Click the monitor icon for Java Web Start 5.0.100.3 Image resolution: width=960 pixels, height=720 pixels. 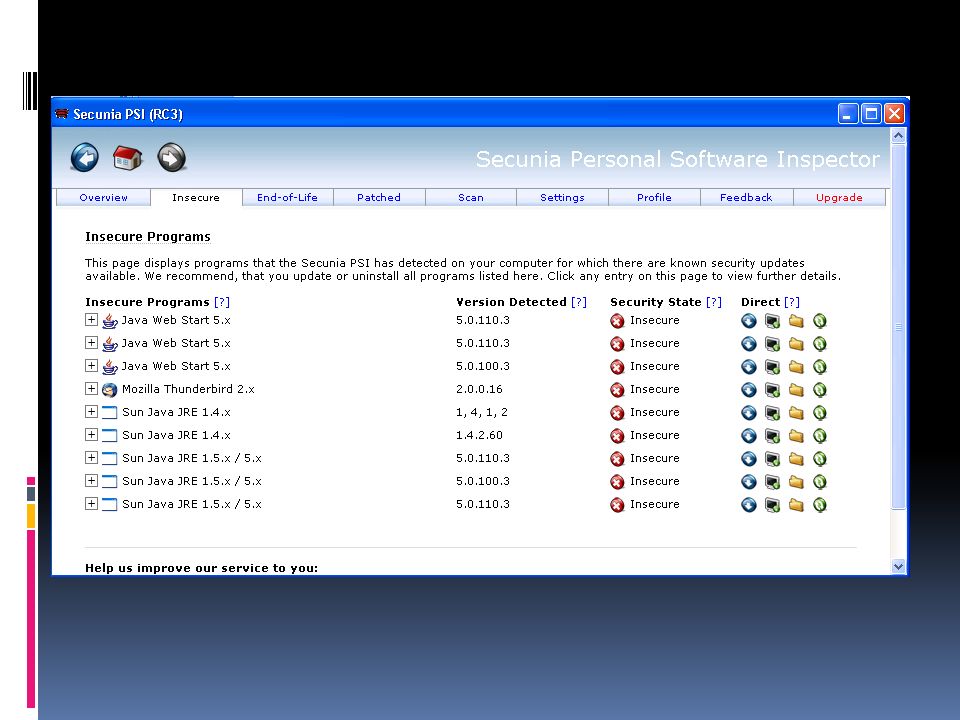click(x=772, y=367)
